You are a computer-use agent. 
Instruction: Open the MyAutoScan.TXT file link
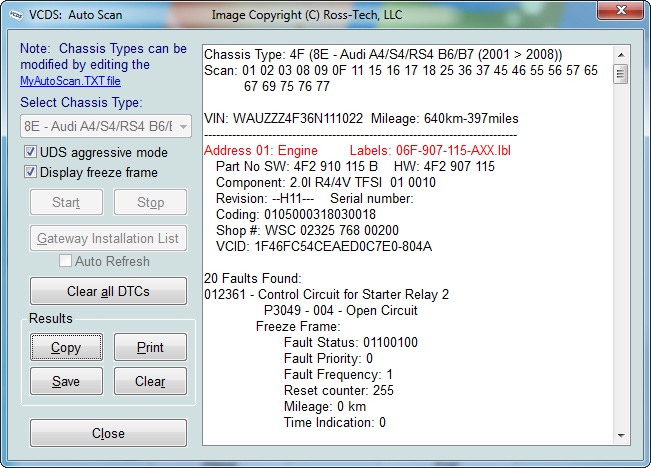click(x=70, y=81)
